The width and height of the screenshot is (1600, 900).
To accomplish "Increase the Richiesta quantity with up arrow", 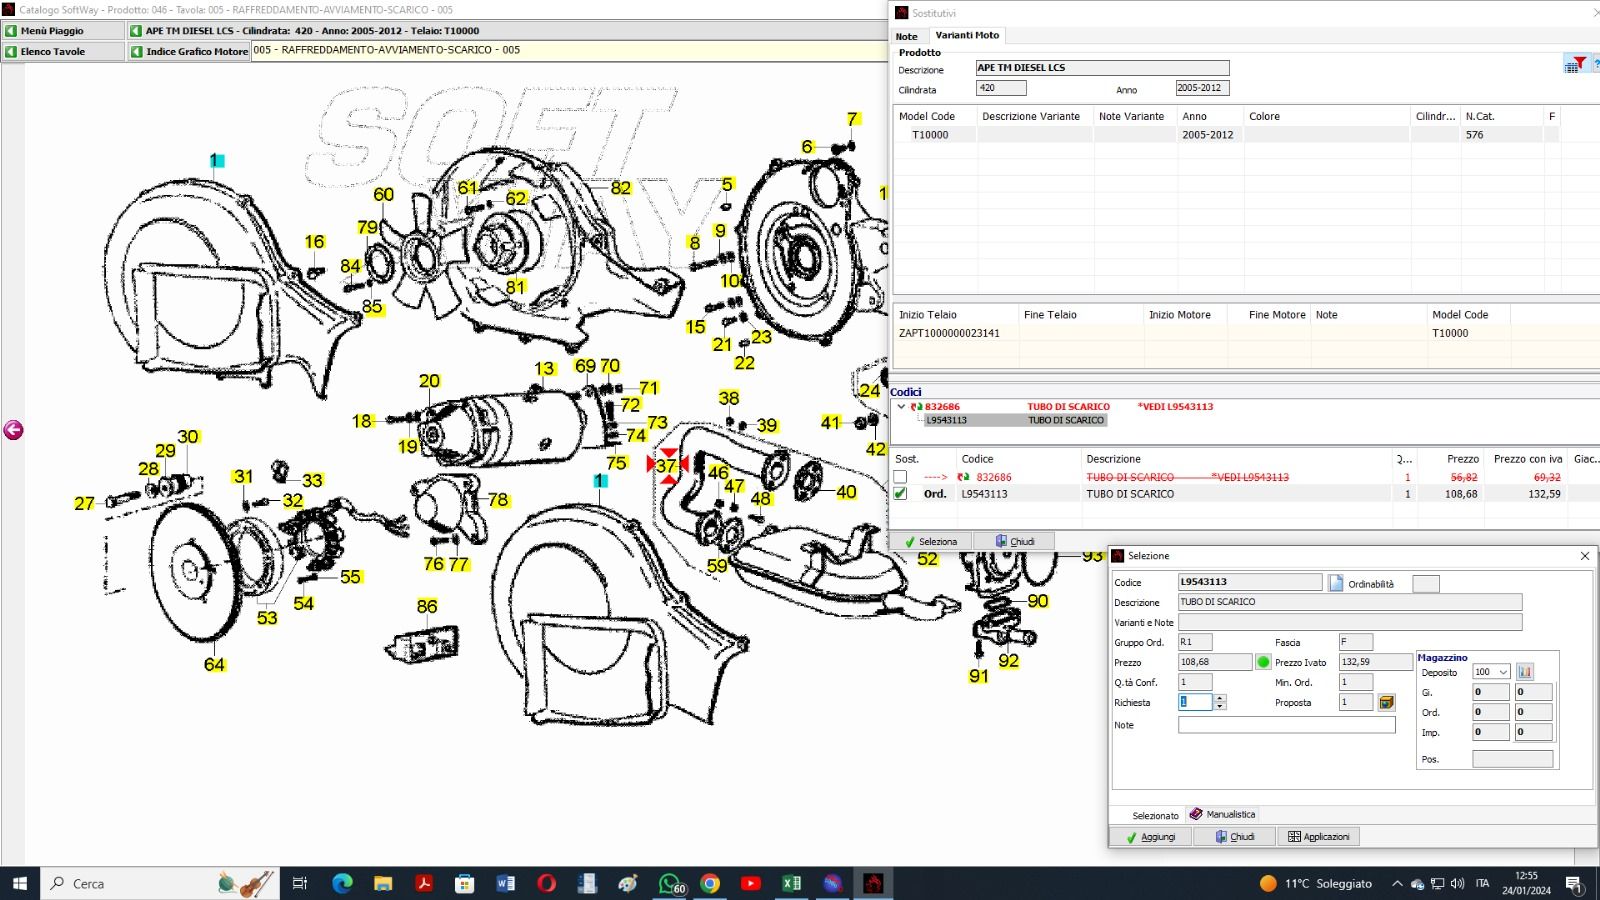I will pos(1219,698).
